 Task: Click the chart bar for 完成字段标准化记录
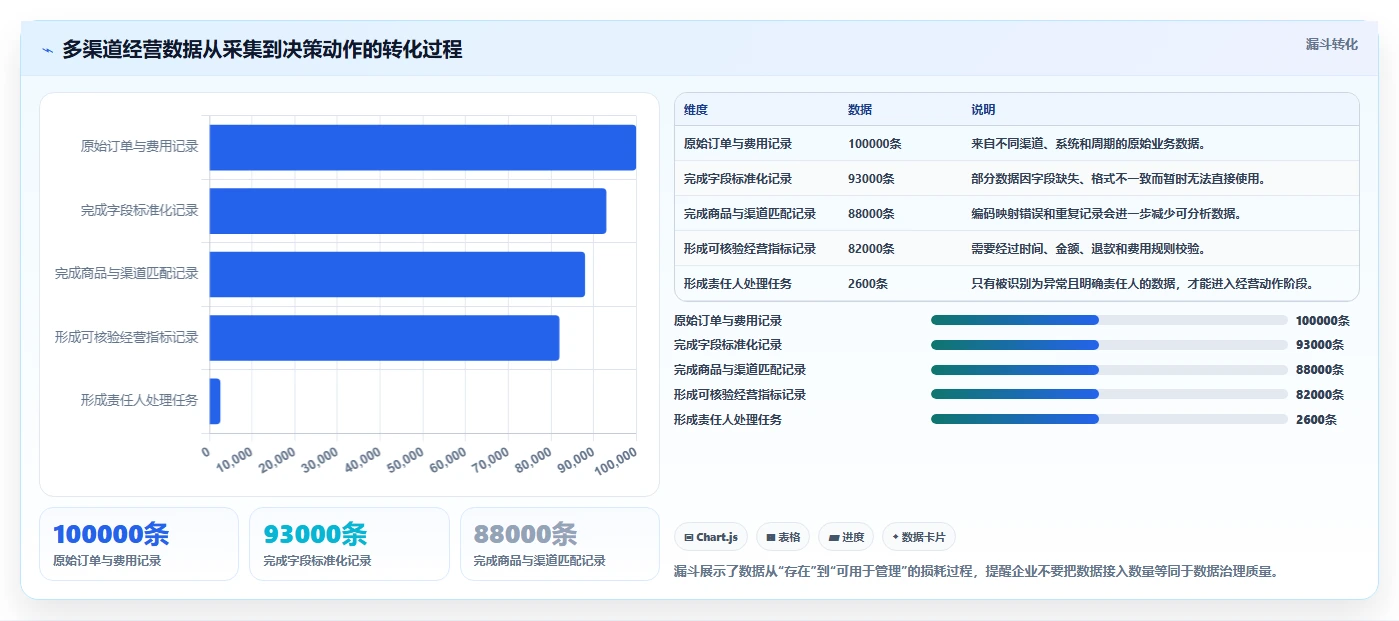[408, 211]
